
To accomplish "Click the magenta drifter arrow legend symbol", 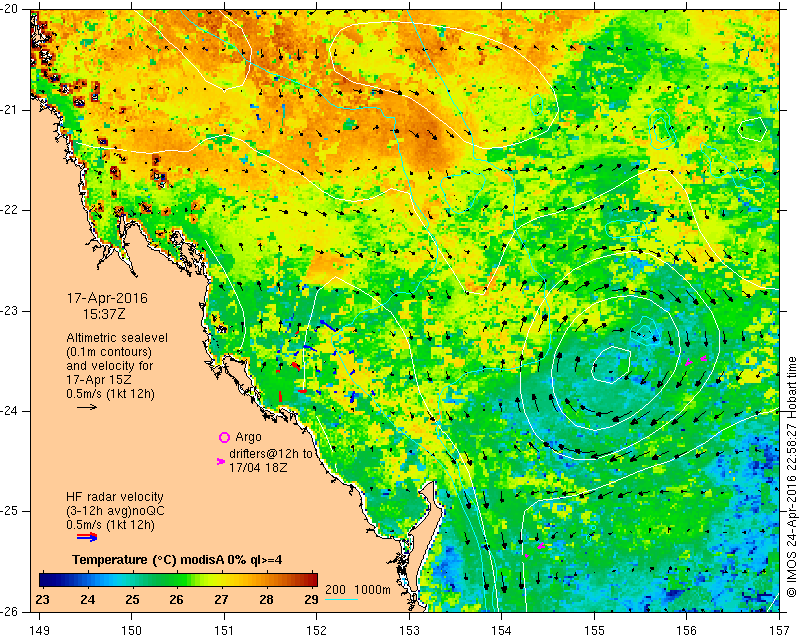I will point(221,461).
